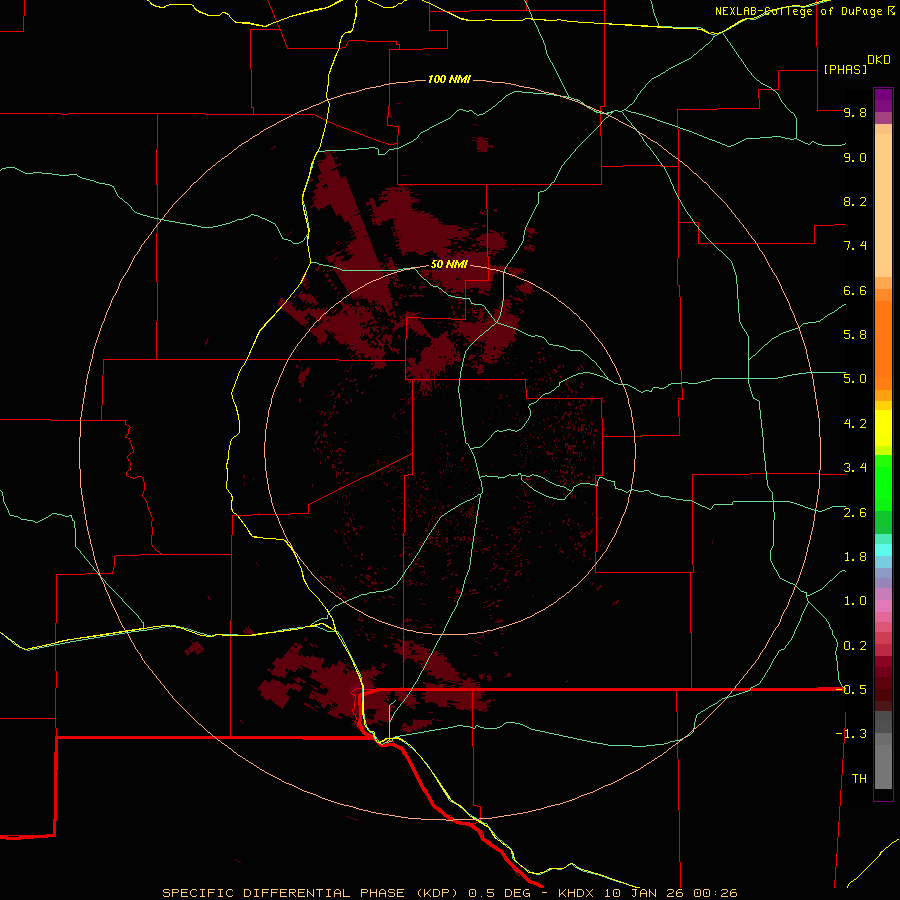Image resolution: width=900 pixels, height=900 pixels.
Task: Click the bright green color bar segment
Action: point(883,482)
